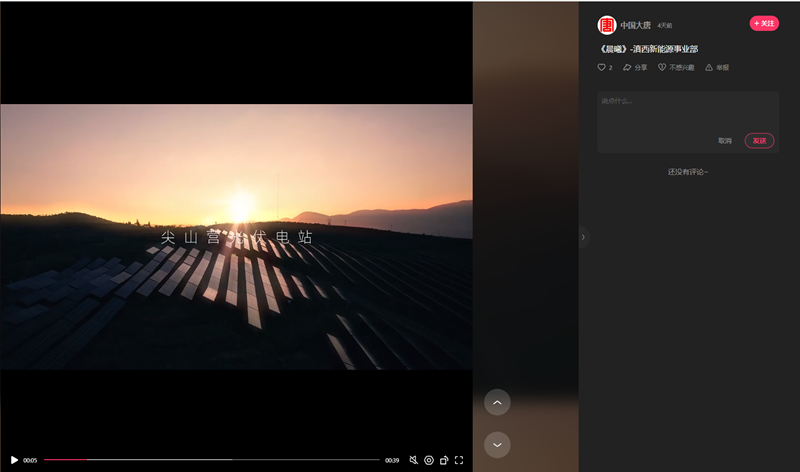800x472 pixels.
Task: Open the 中国大唐 avatar profile
Action: [607, 25]
